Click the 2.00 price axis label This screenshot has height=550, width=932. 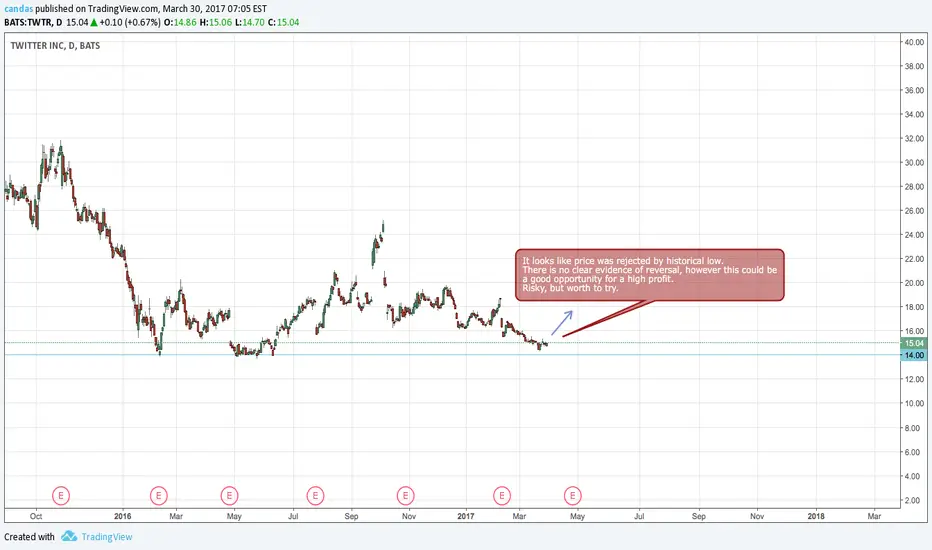912,500
